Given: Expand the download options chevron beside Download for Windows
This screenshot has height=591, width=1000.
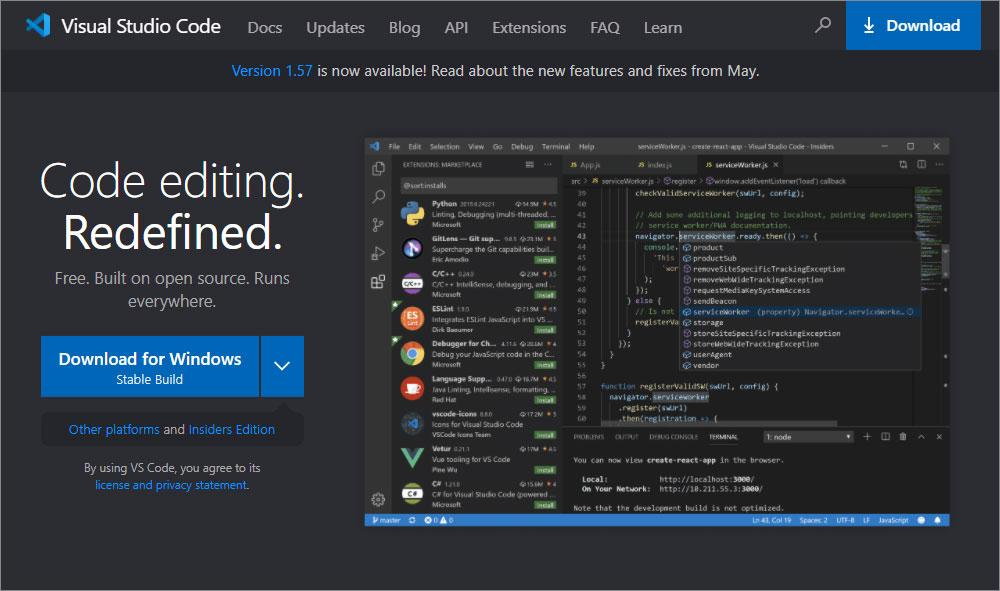Looking at the screenshot, I should (x=282, y=366).
